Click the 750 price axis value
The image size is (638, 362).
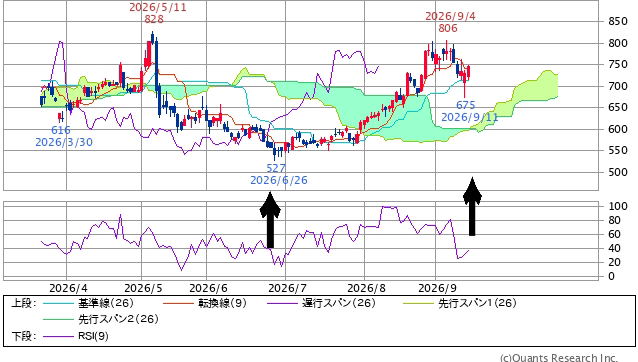tap(618, 65)
